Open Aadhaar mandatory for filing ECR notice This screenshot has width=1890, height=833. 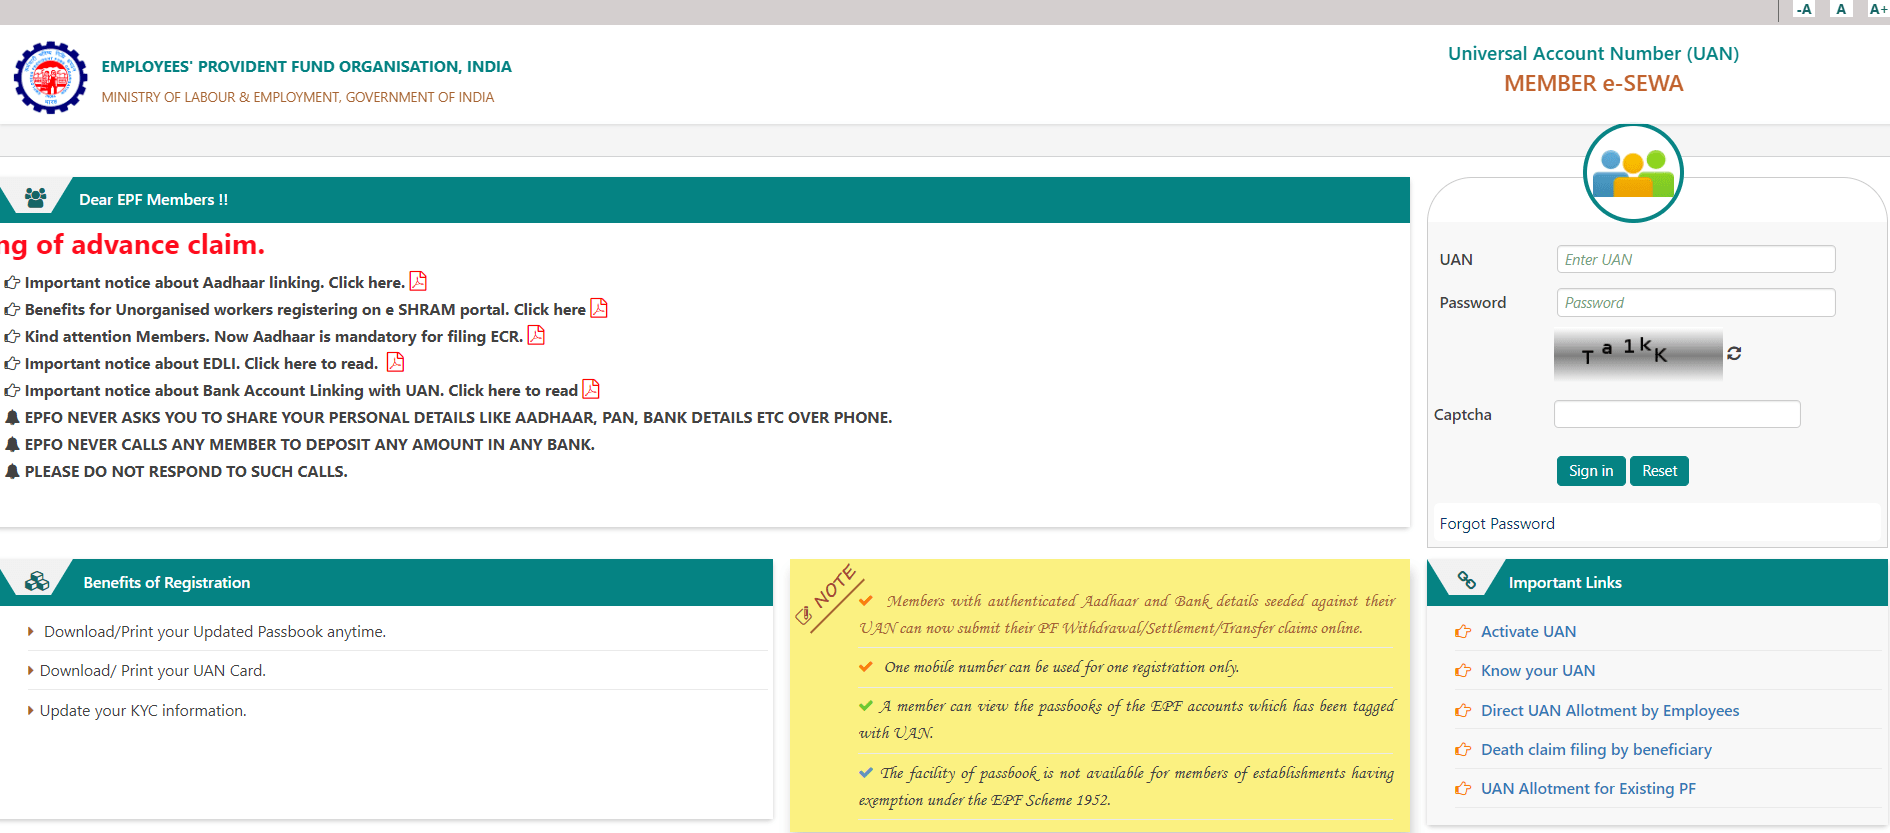(x=274, y=337)
